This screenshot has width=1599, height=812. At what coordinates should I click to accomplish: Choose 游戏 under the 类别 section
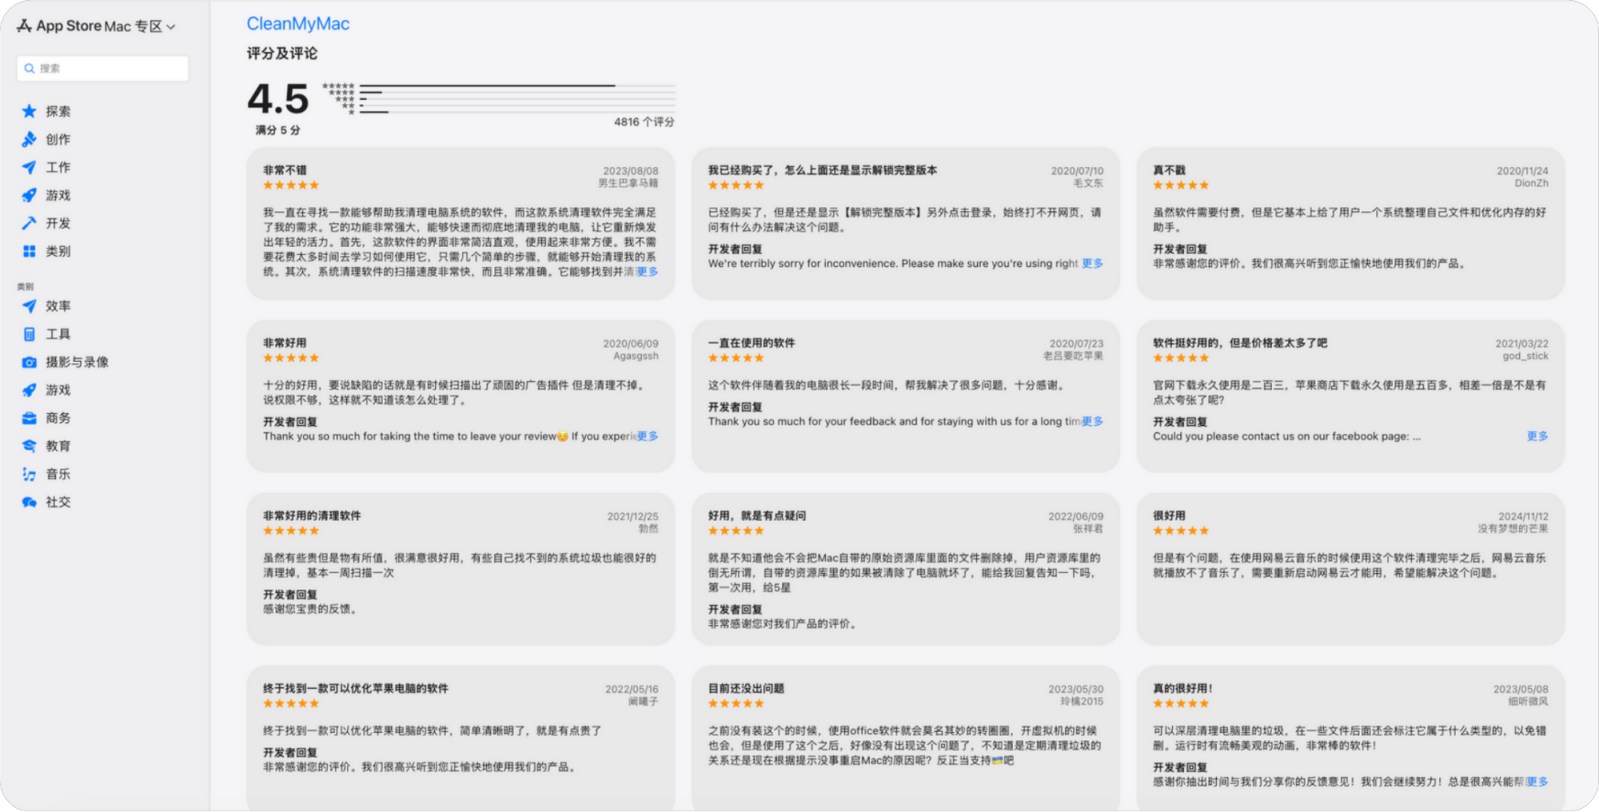coord(58,390)
